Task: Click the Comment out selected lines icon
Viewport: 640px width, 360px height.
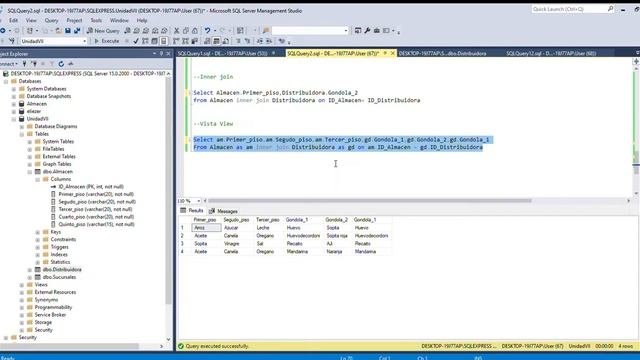Action: pyautogui.click(x=238, y=41)
